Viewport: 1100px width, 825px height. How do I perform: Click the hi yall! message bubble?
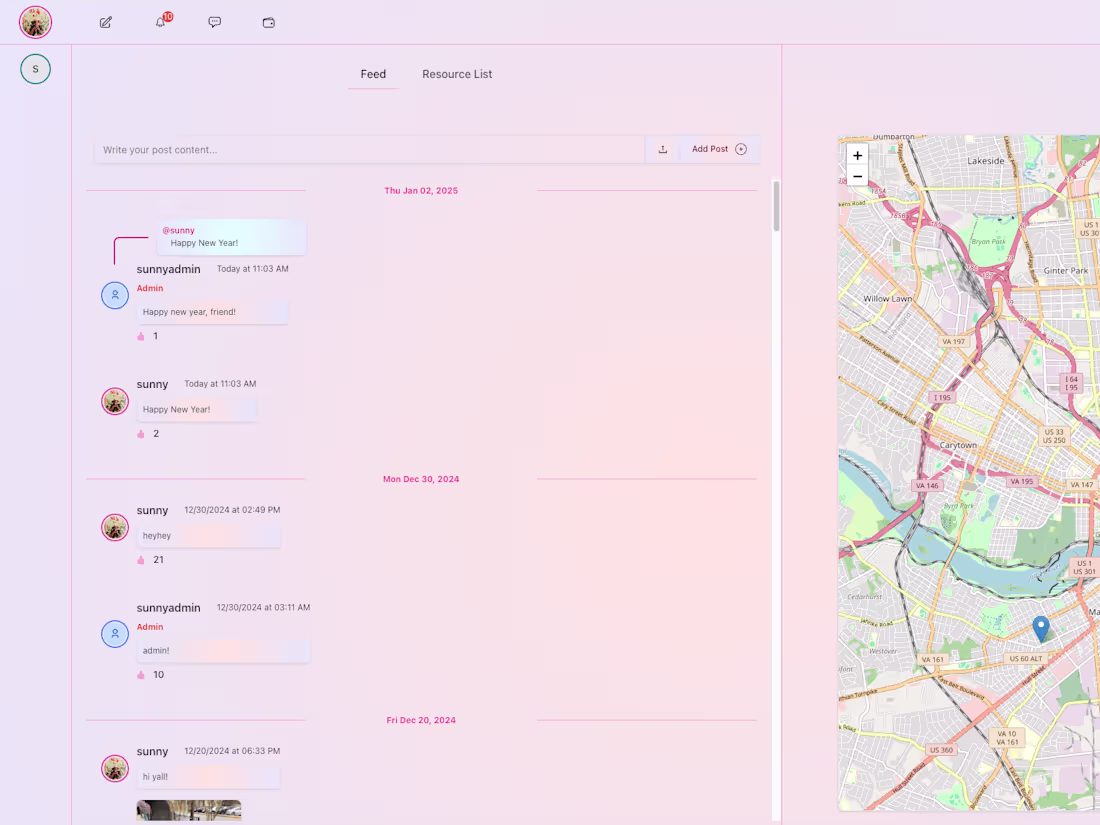[209, 777]
